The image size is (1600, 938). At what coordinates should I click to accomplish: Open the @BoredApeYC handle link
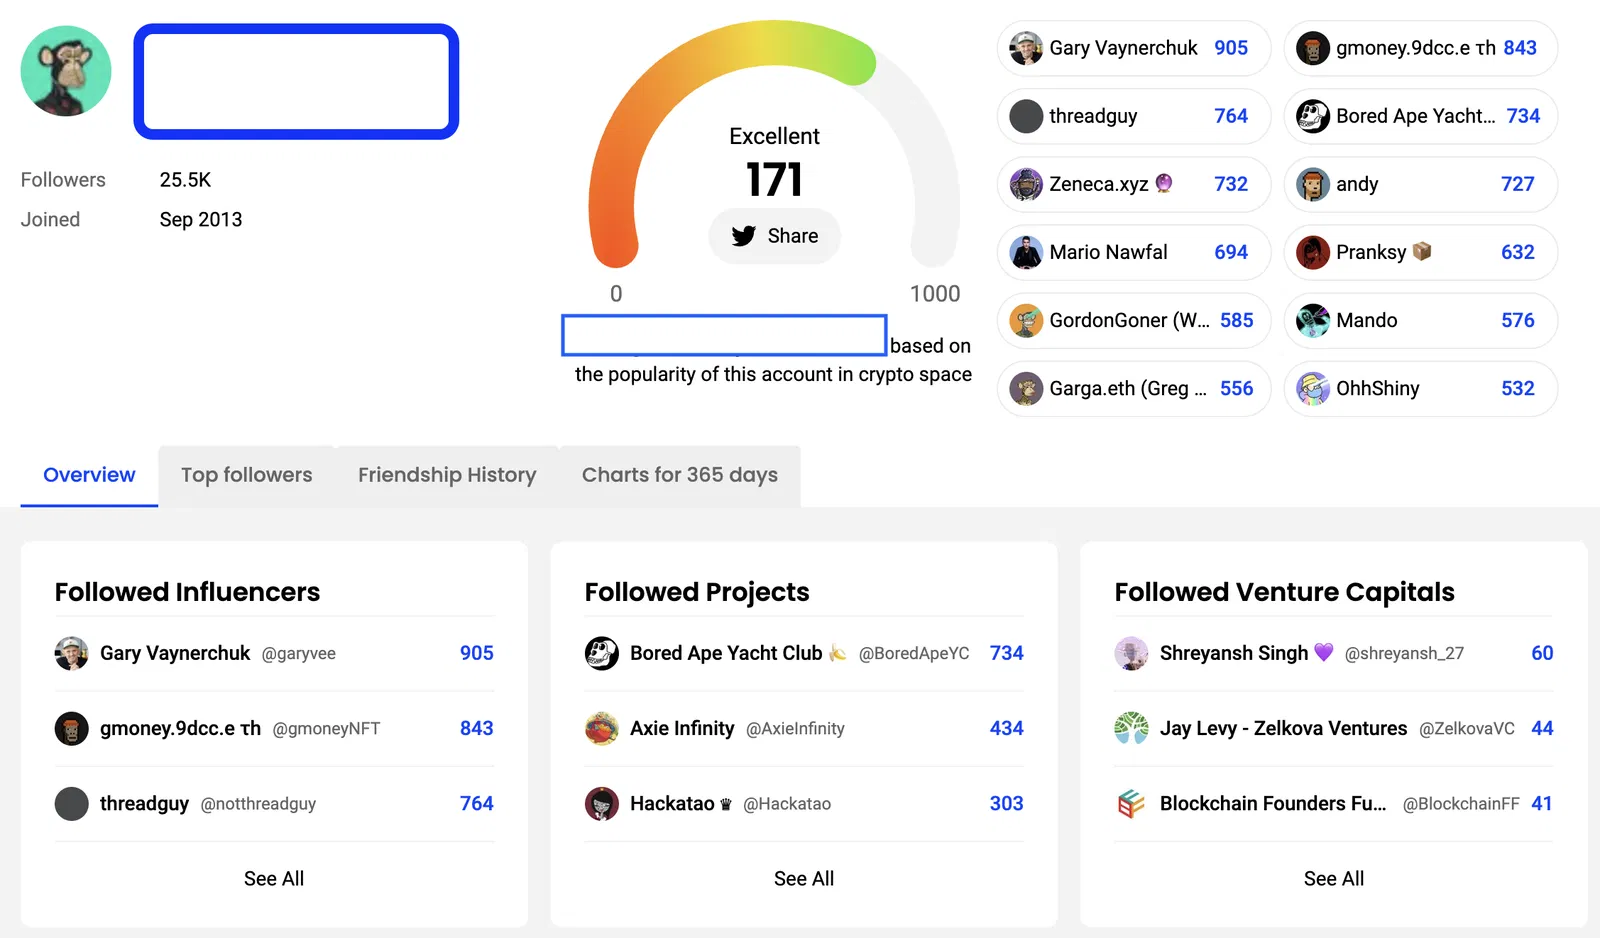pyautogui.click(x=914, y=654)
